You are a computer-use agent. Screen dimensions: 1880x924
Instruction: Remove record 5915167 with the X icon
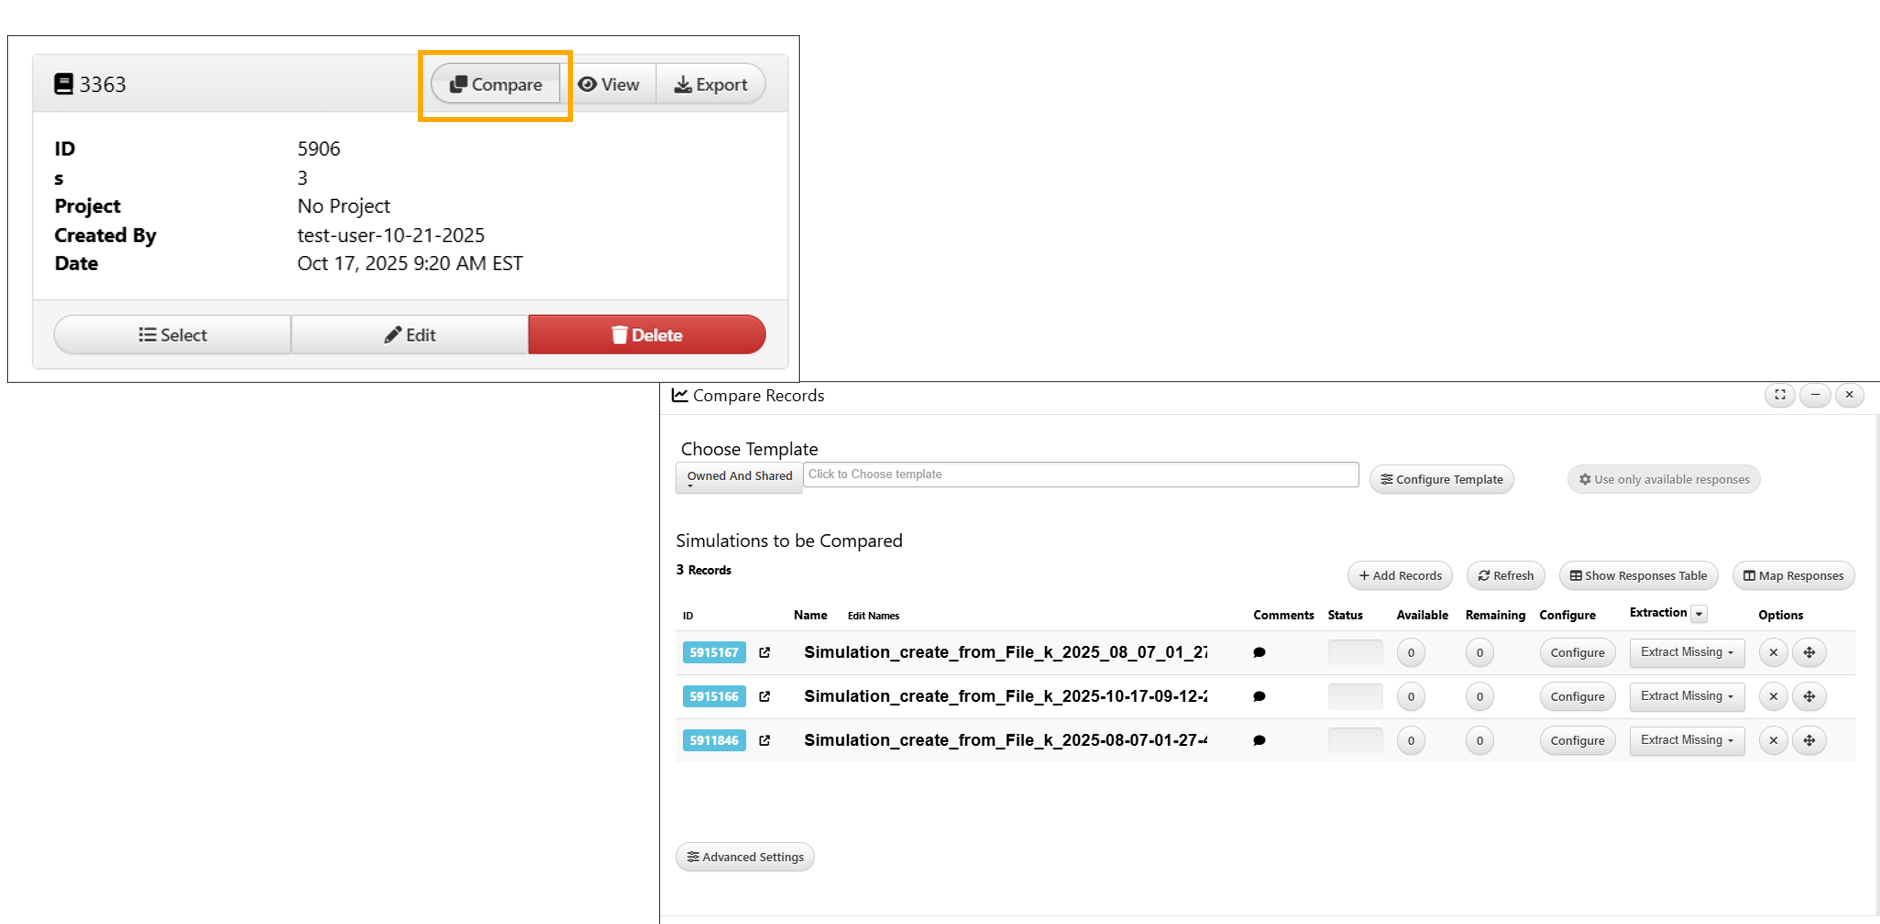click(x=1773, y=653)
